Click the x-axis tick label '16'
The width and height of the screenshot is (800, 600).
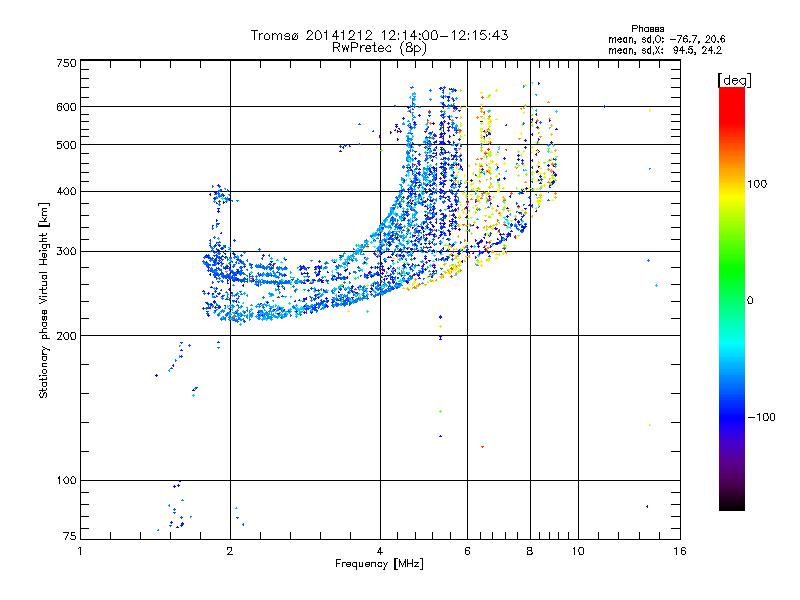pos(680,551)
